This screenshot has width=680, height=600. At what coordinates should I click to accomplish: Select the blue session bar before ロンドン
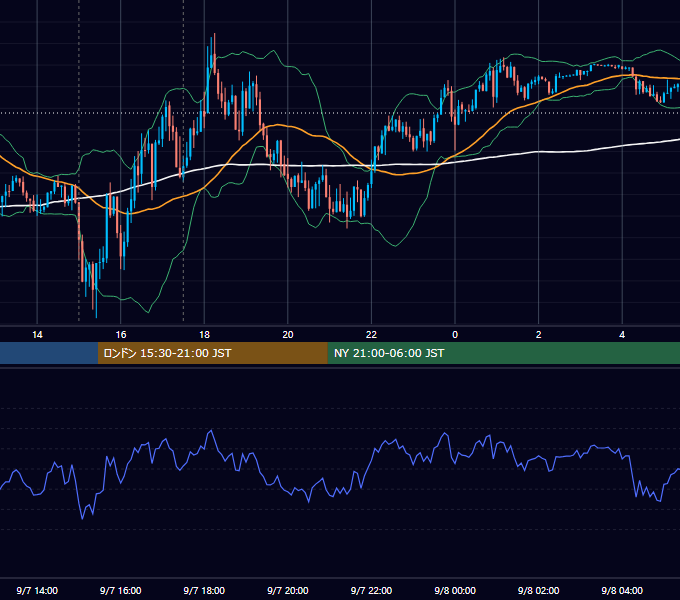click(49, 353)
